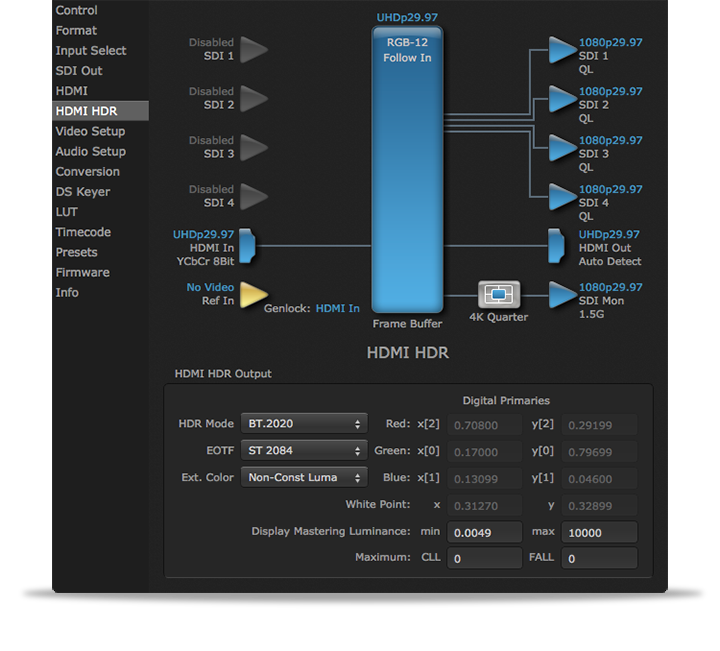Open the Video Setup sidebar item
The image size is (720, 651).
tap(90, 131)
